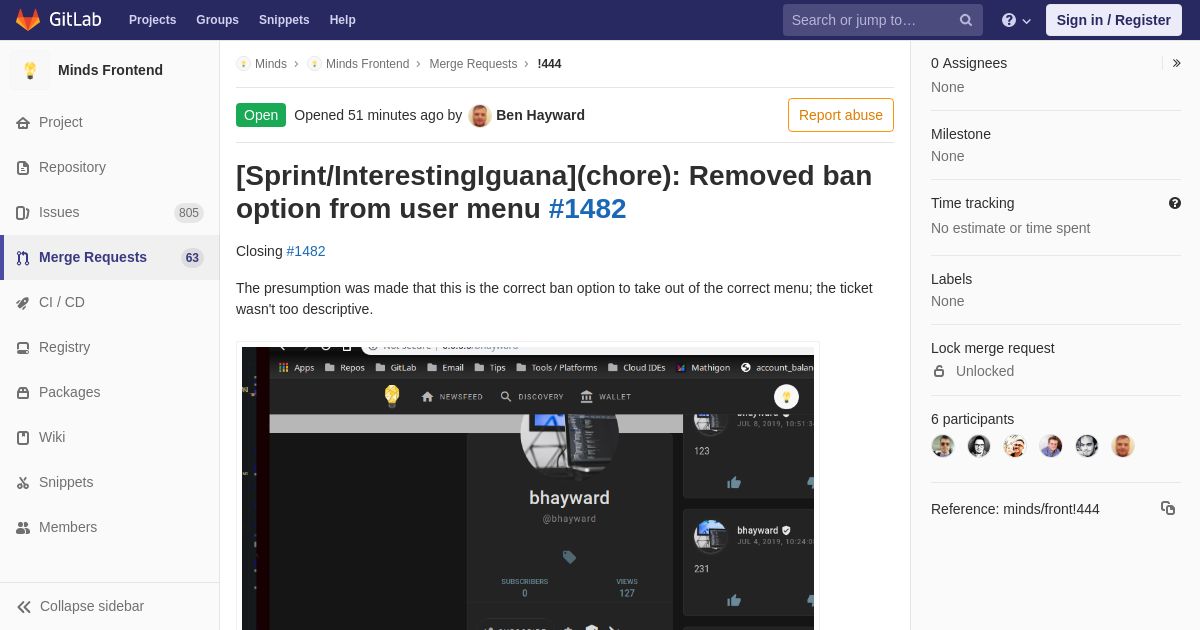1200x630 pixels.
Task: Open Repository in the sidebar
Action: point(72,167)
